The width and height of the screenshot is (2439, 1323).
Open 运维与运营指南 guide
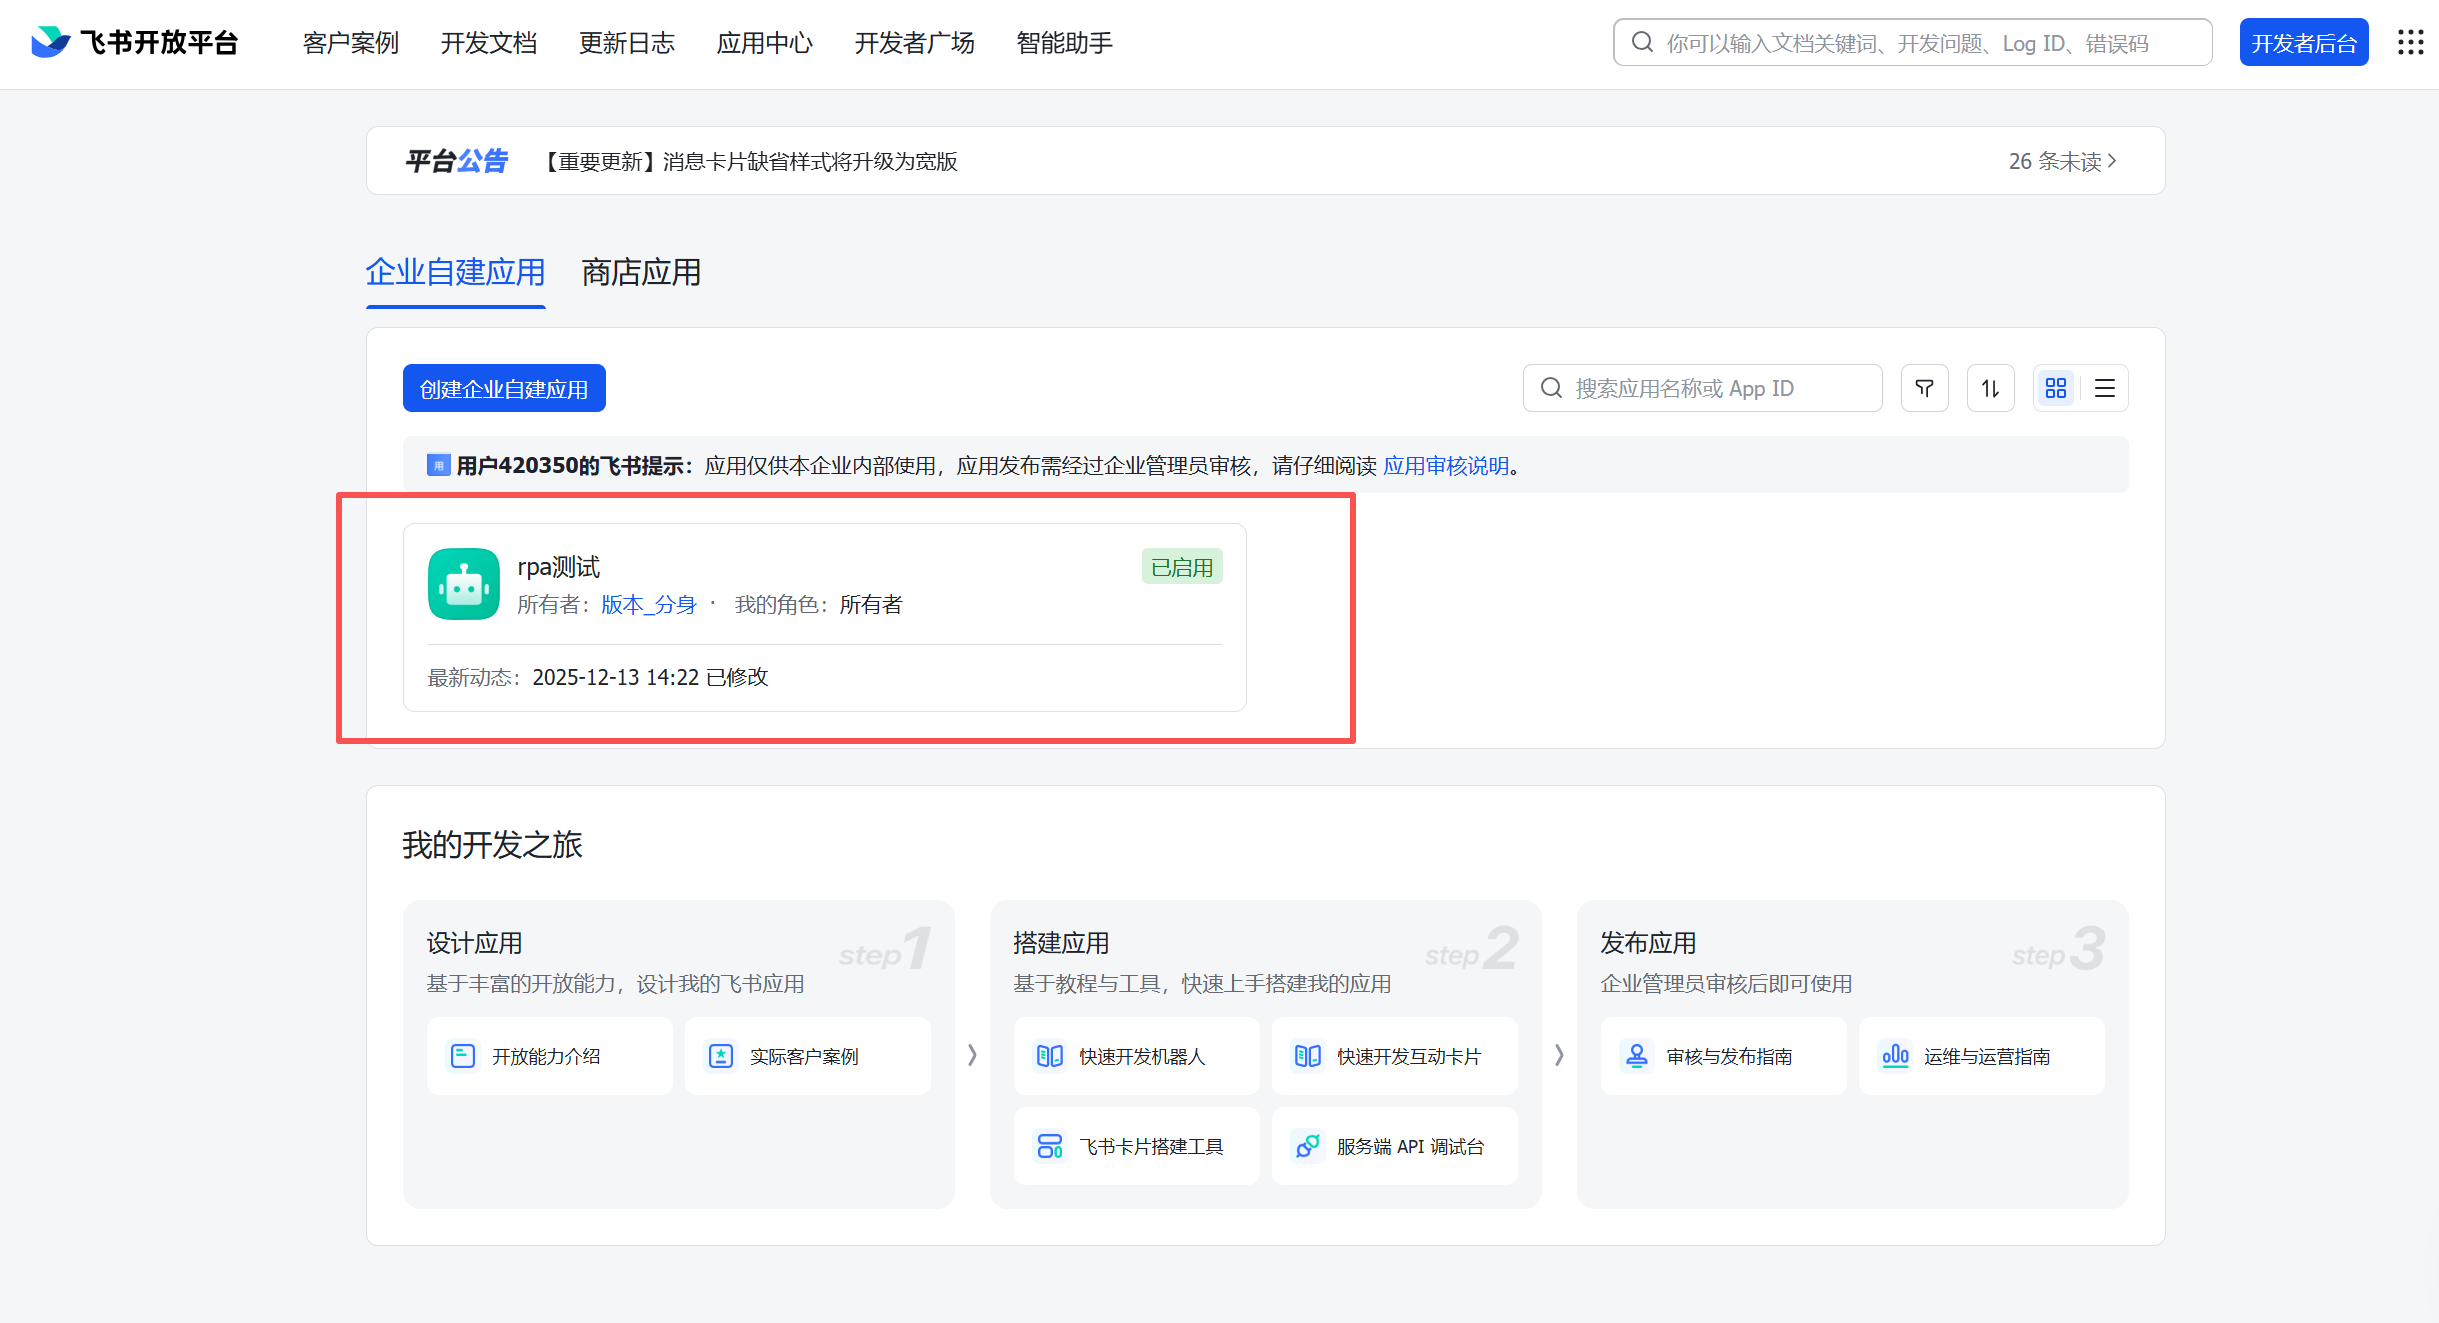pos(1981,1056)
